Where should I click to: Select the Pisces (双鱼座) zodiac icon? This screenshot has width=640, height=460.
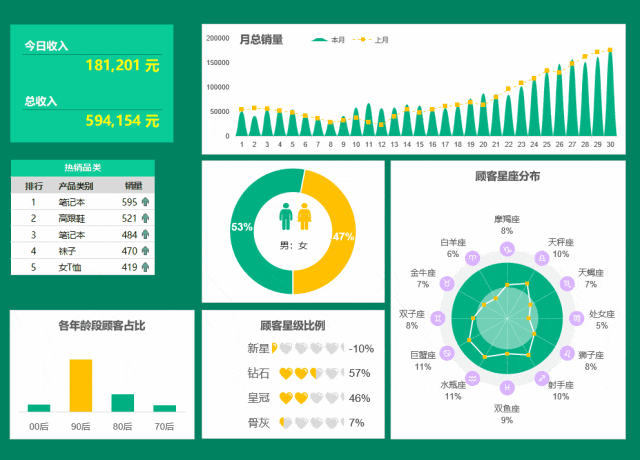[507, 388]
